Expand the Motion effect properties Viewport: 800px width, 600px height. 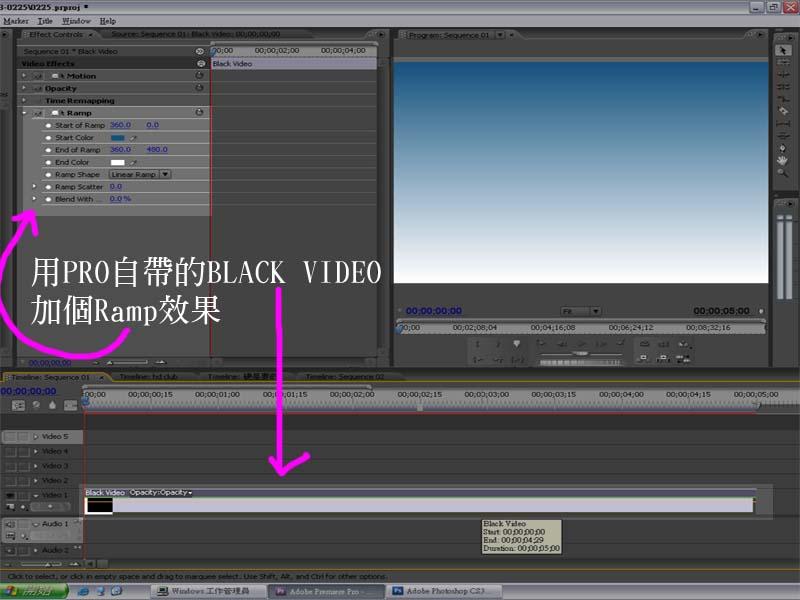point(24,76)
